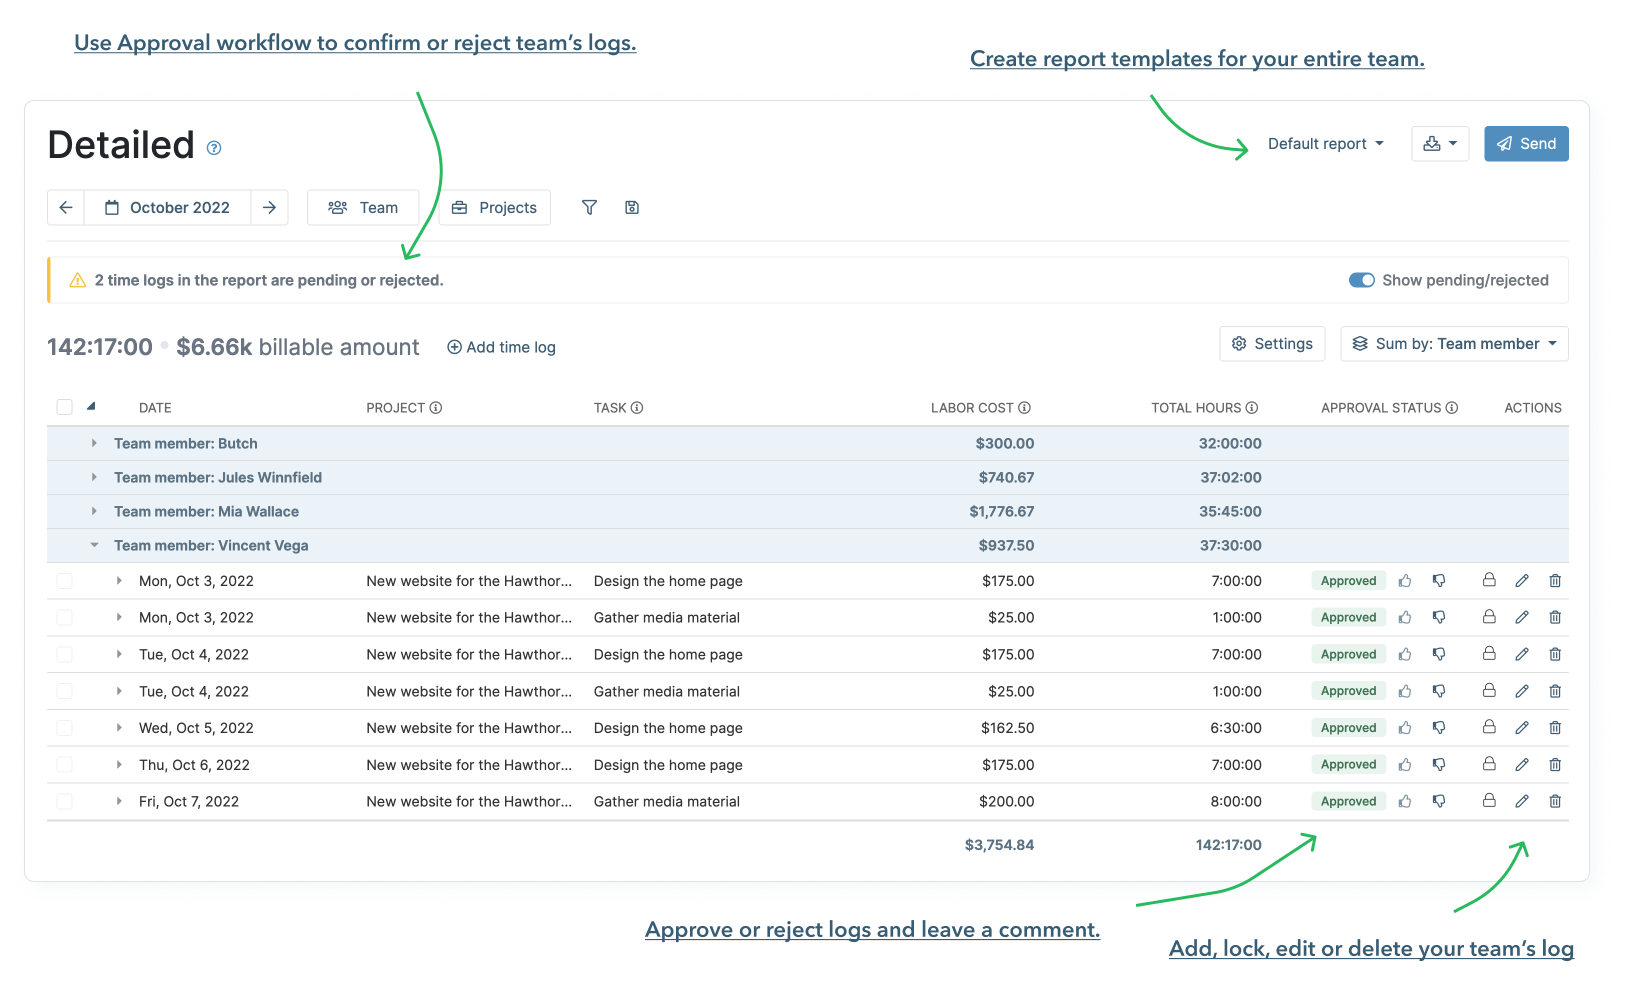Image resolution: width=1626 pixels, height=1000 pixels.
Task: Open link Create report templates for your team
Action: (x=1197, y=59)
